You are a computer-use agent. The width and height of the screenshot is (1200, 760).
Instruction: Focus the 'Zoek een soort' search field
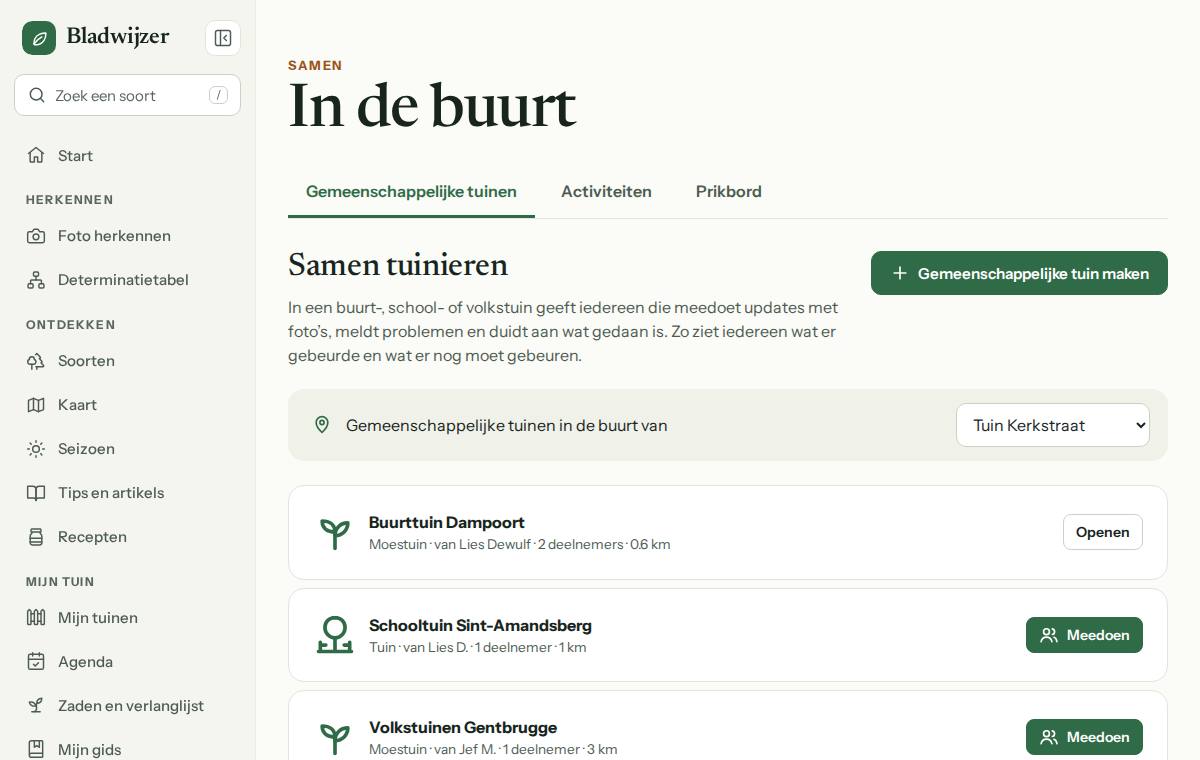coord(127,95)
